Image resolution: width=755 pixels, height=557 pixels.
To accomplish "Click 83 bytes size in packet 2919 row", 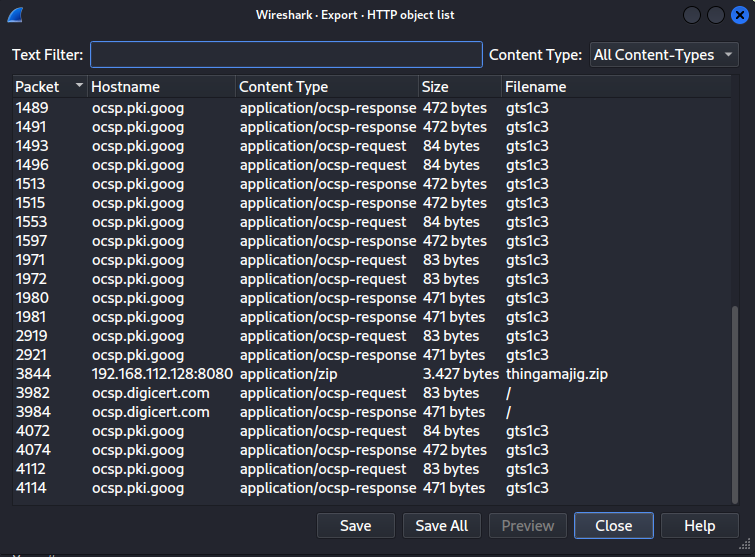I will coord(451,336).
